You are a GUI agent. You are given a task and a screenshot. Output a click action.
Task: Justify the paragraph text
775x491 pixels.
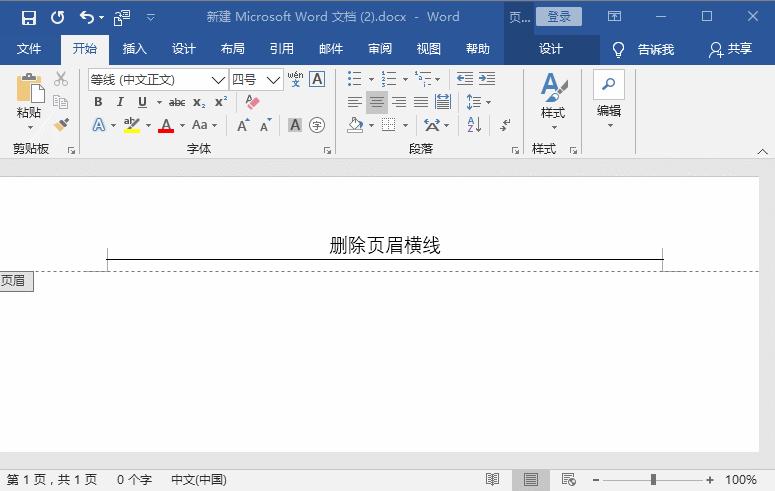pos(421,102)
